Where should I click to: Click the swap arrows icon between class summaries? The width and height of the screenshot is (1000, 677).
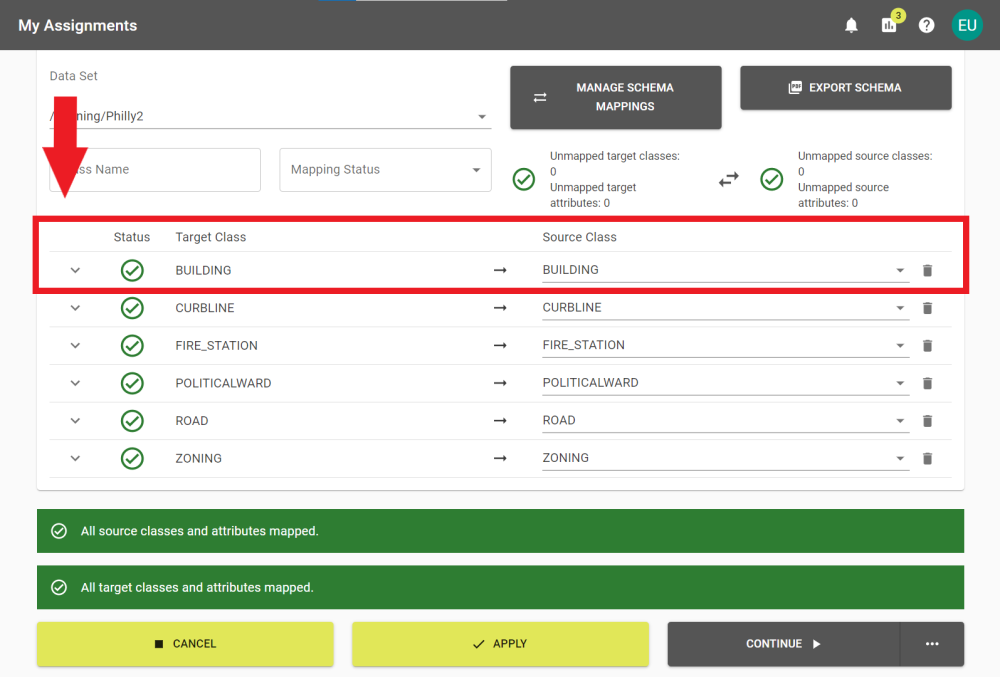[x=728, y=180]
